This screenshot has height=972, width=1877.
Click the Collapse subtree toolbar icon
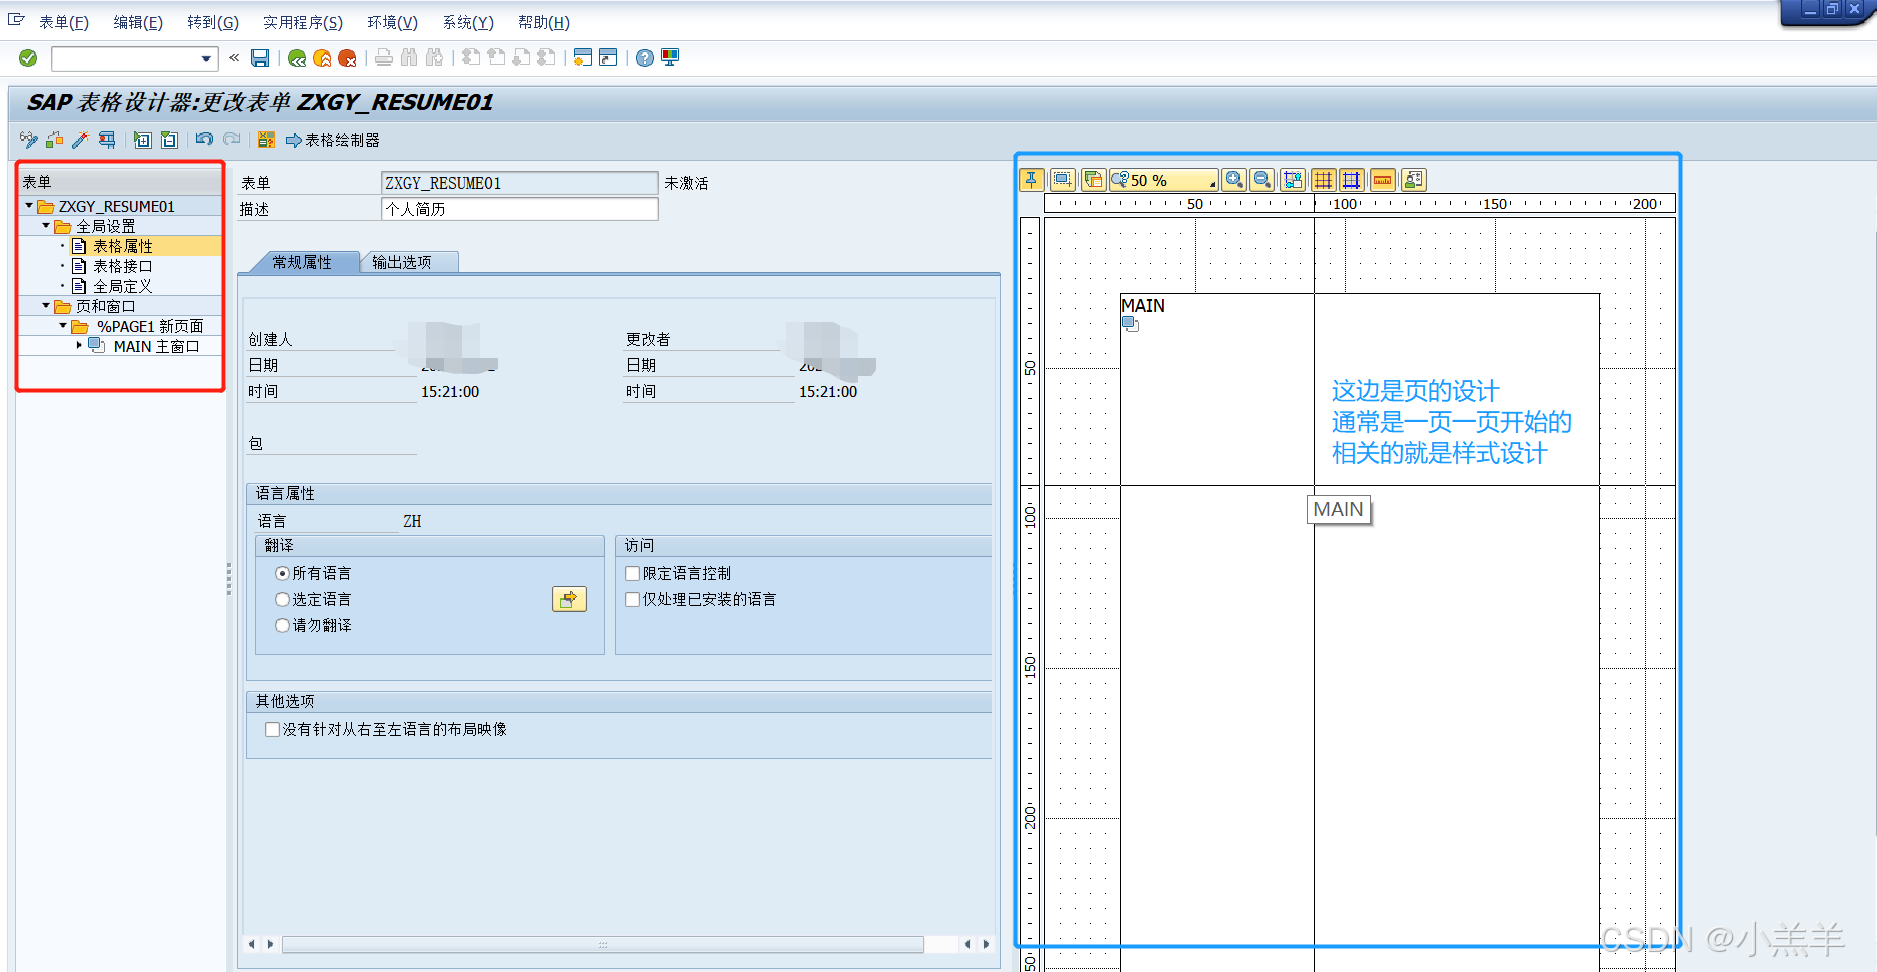[x=169, y=140]
